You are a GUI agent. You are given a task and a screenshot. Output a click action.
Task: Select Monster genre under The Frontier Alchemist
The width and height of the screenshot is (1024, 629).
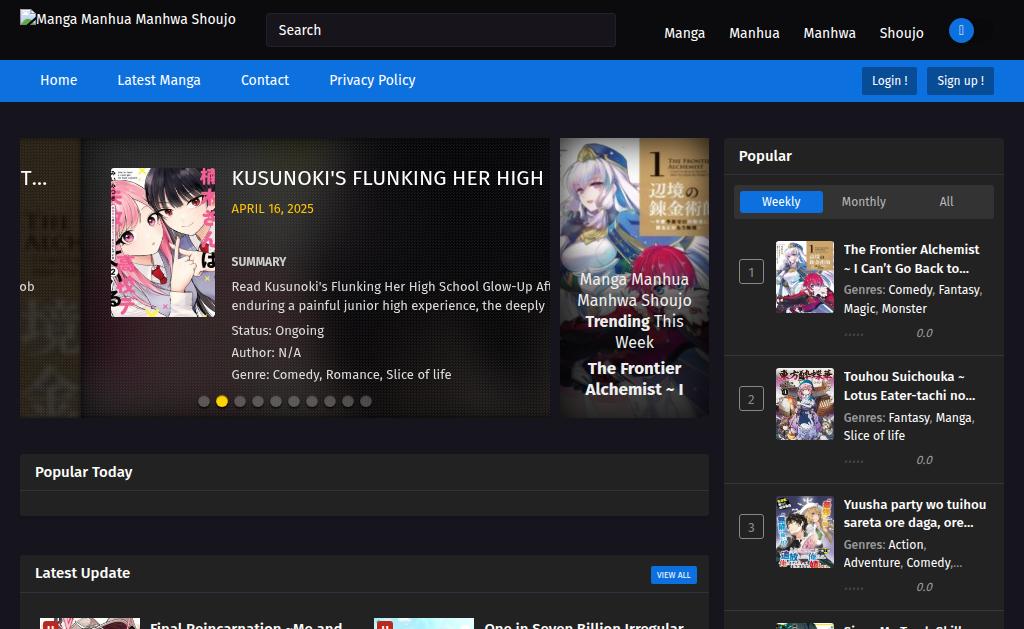(x=904, y=309)
